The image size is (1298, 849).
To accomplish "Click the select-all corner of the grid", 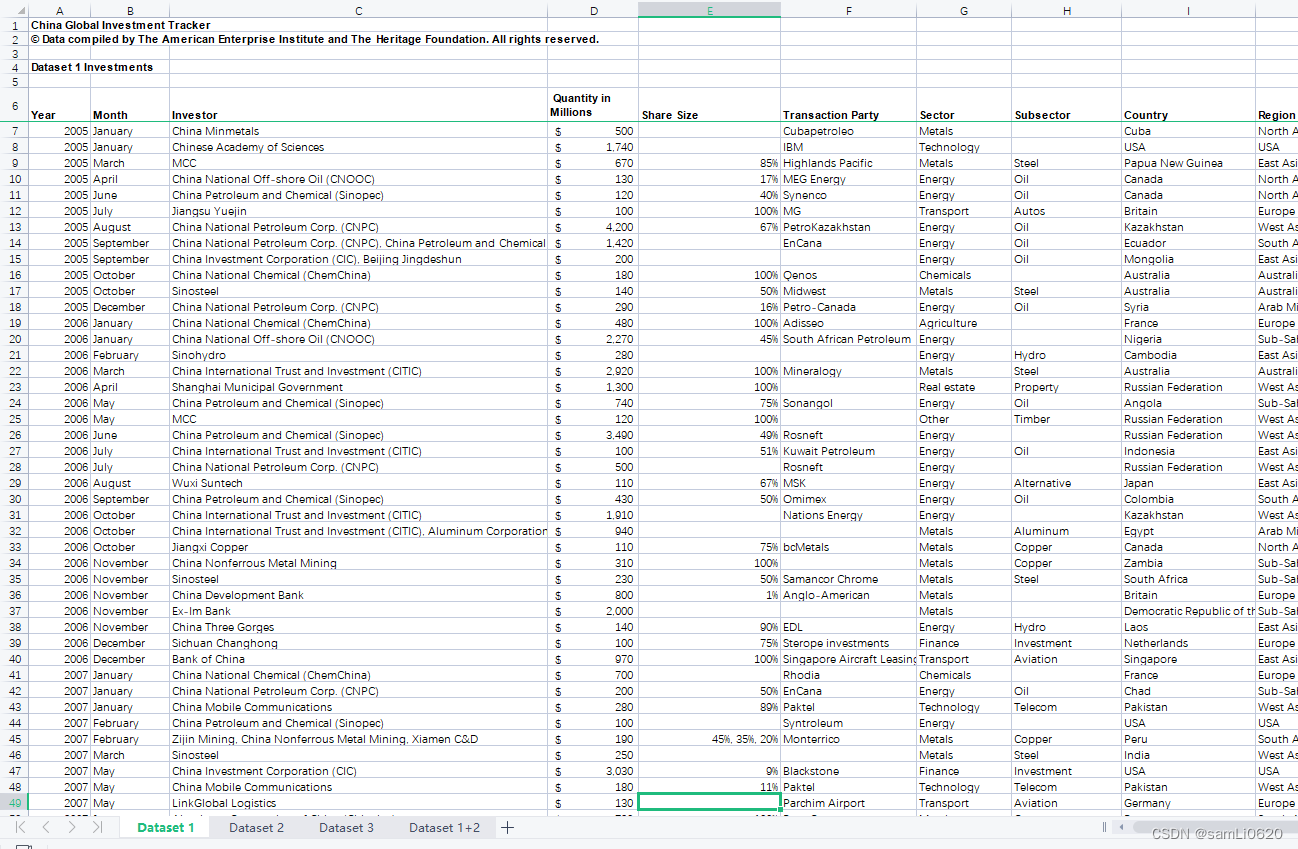I will click(x=14, y=10).
